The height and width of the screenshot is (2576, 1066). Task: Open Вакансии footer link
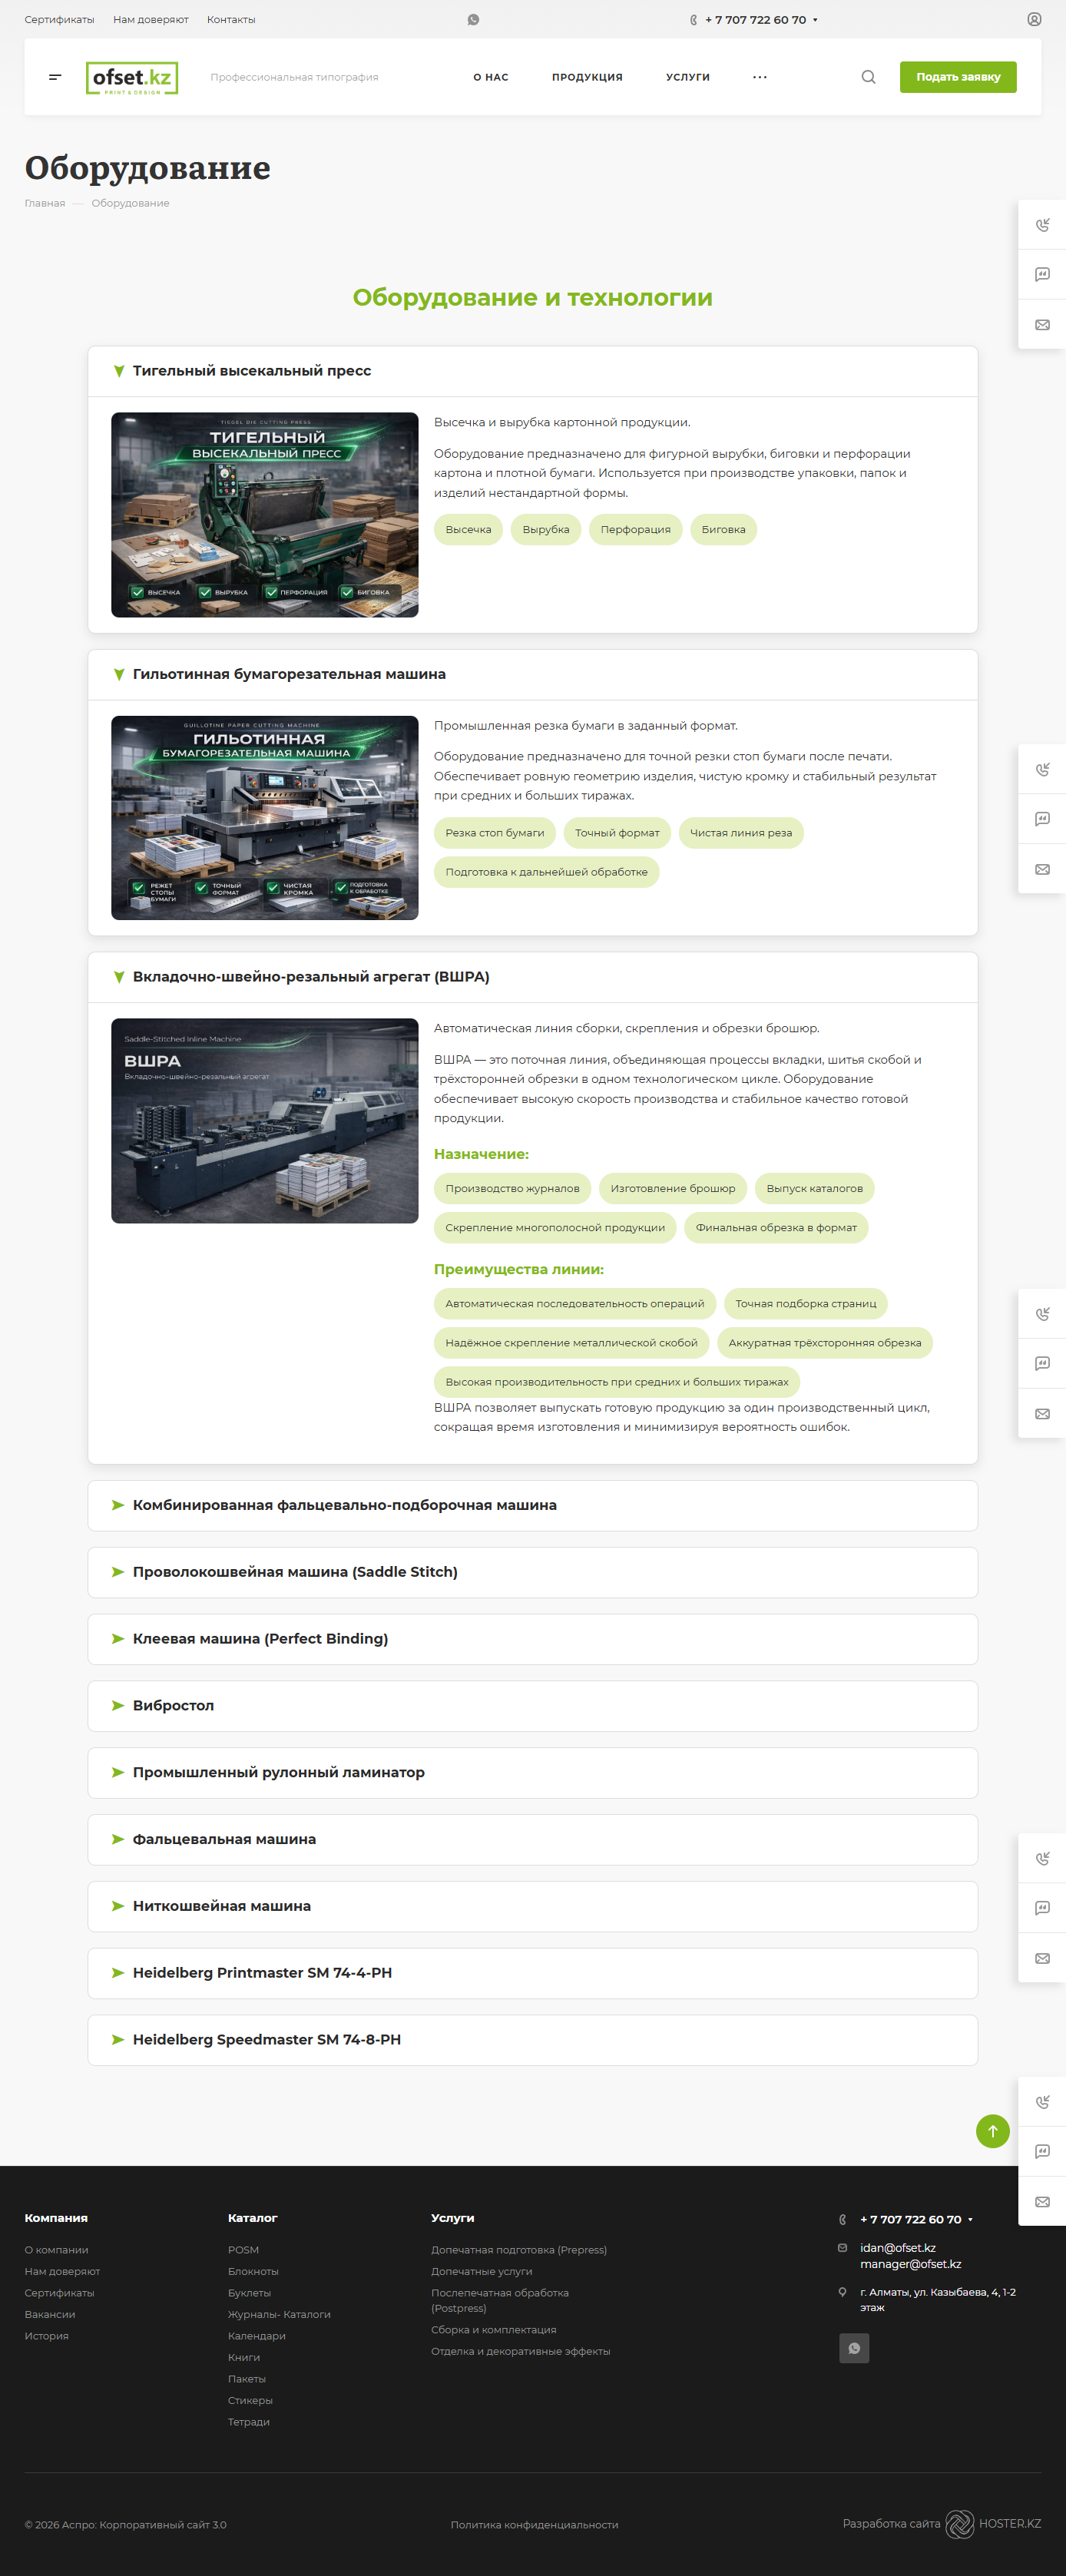tap(50, 2314)
